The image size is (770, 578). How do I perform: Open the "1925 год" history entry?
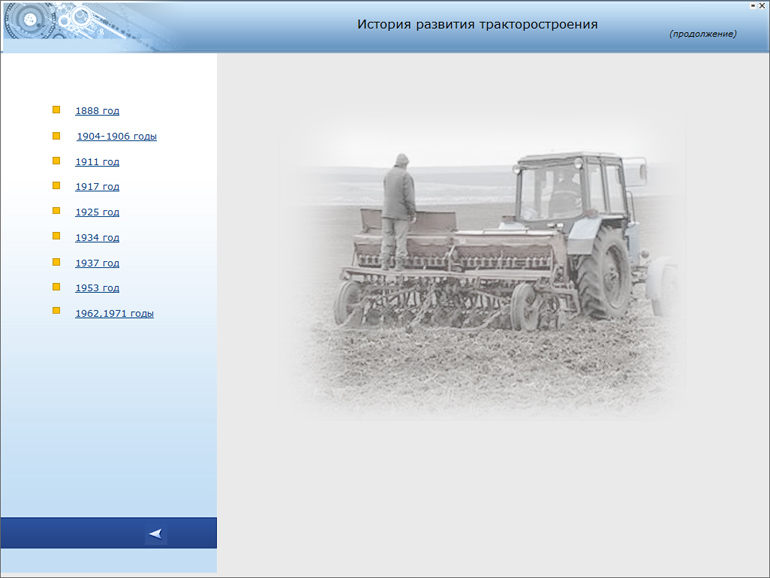coord(97,212)
